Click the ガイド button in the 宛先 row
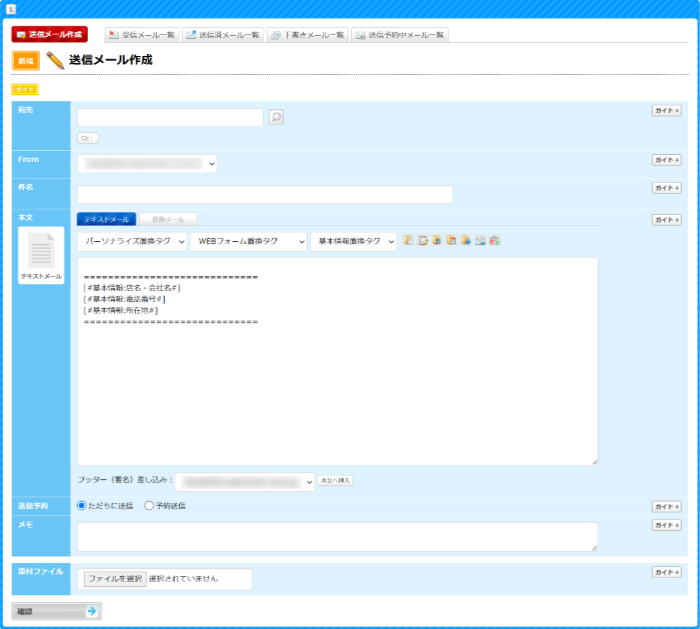Image resolution: width=700 pixels, height=629 pixels. [x=667, y=110]
